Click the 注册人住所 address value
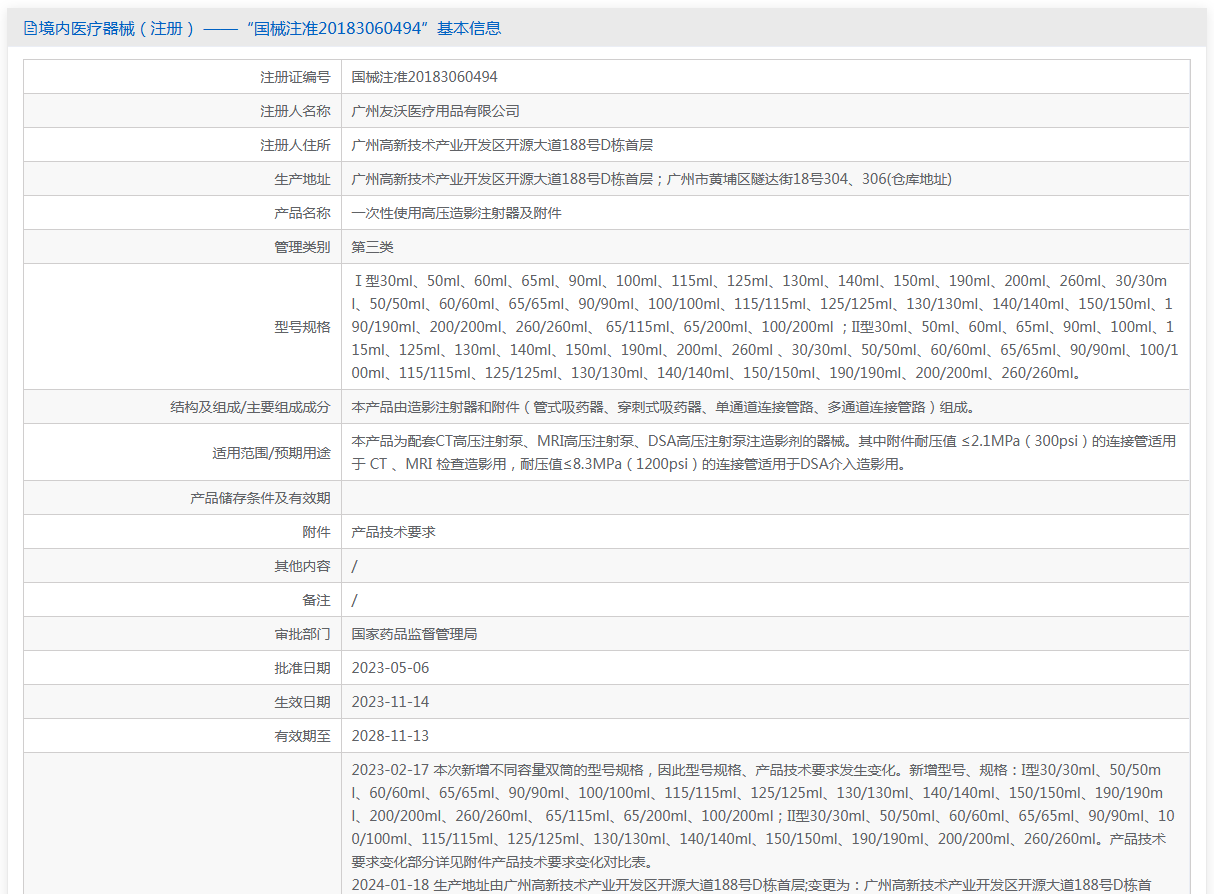The image size is (1214, 894). [x=502, y=145]
